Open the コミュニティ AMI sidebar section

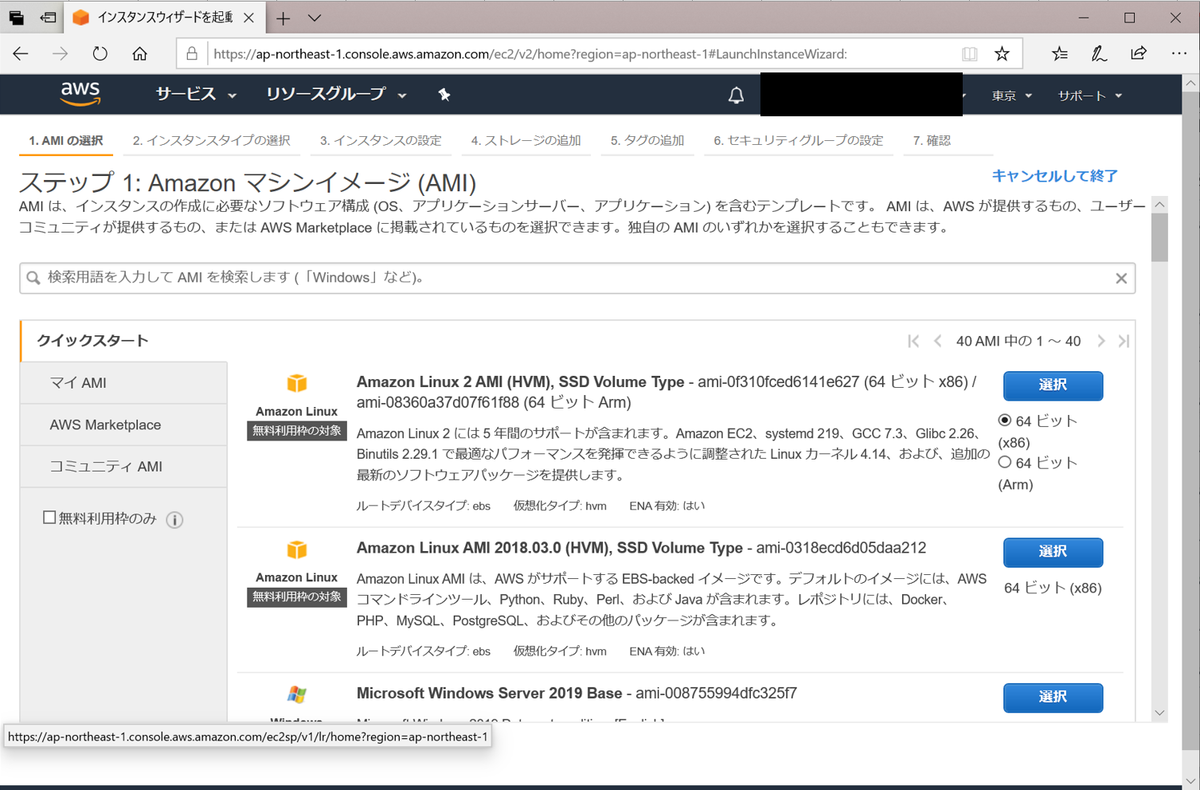click(105, 466)
